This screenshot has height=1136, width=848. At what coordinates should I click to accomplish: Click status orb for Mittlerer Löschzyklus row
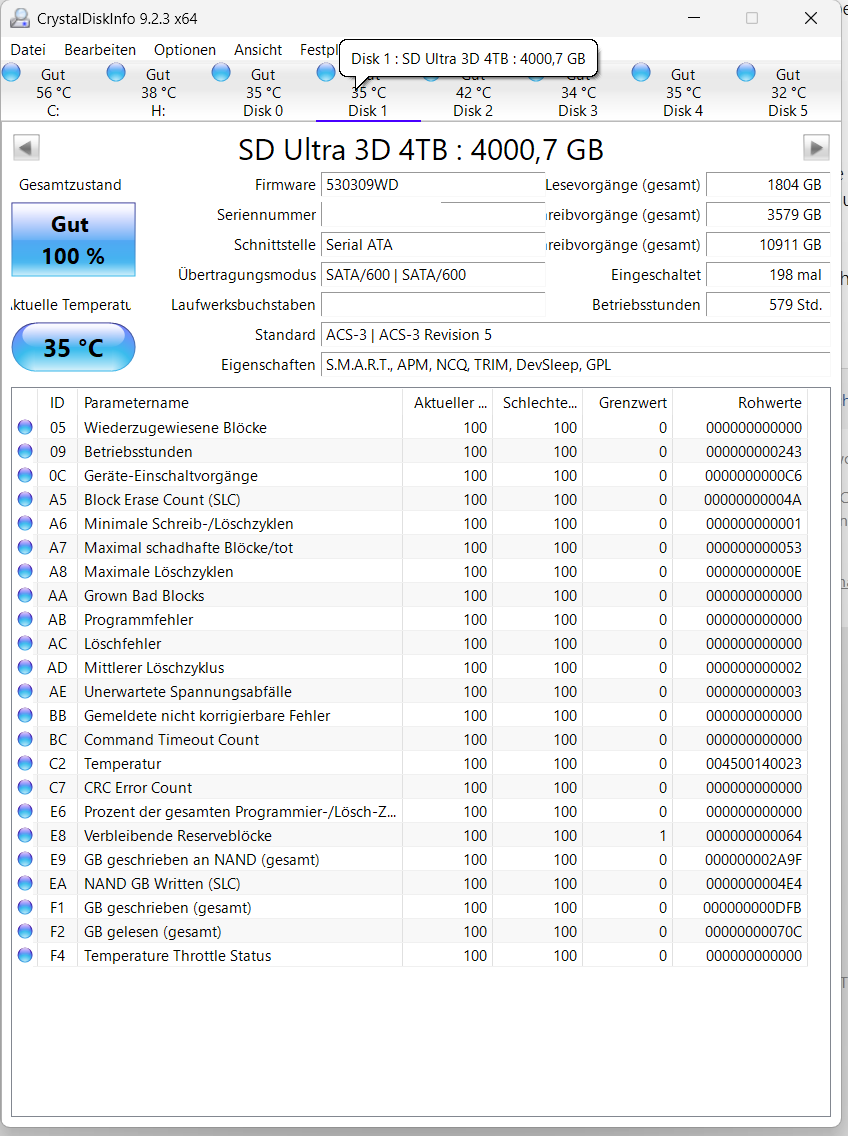pyautogui.click(x=25, y=667)
